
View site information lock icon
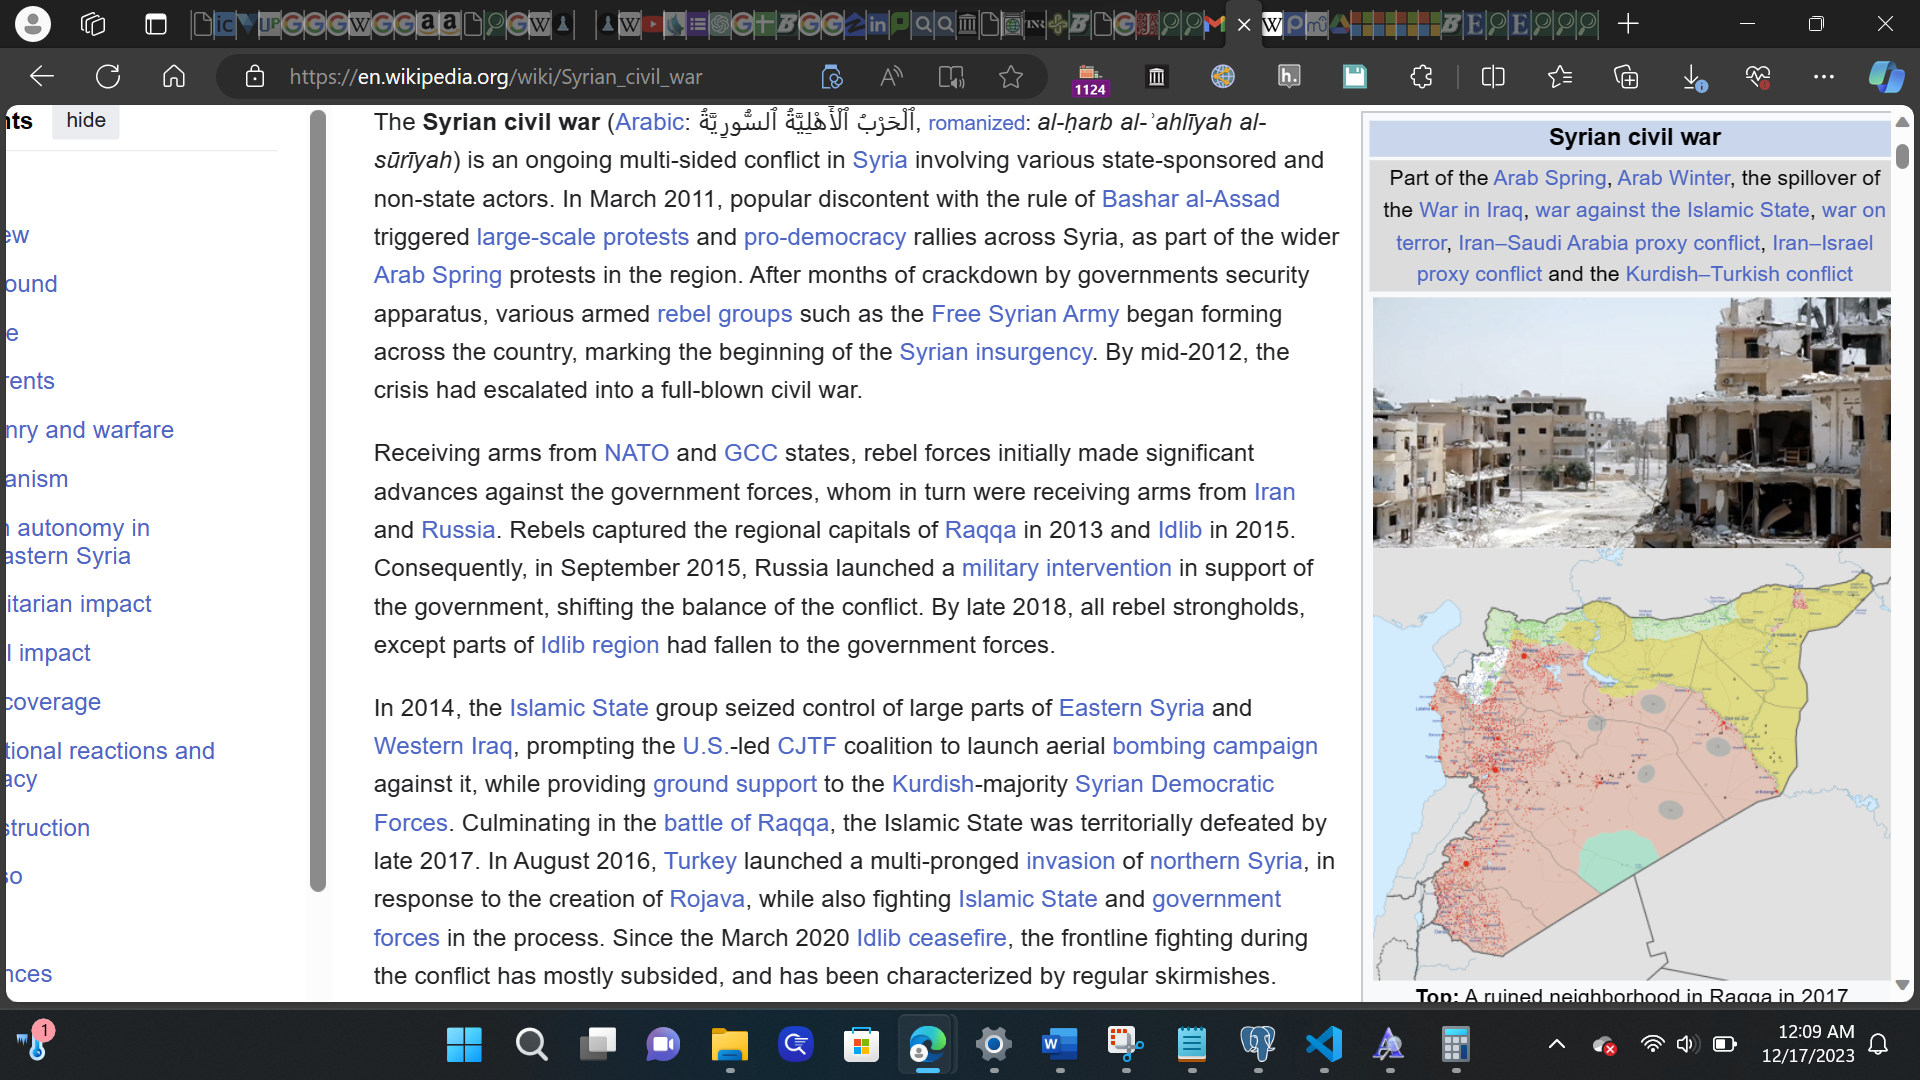coord(255,76)
